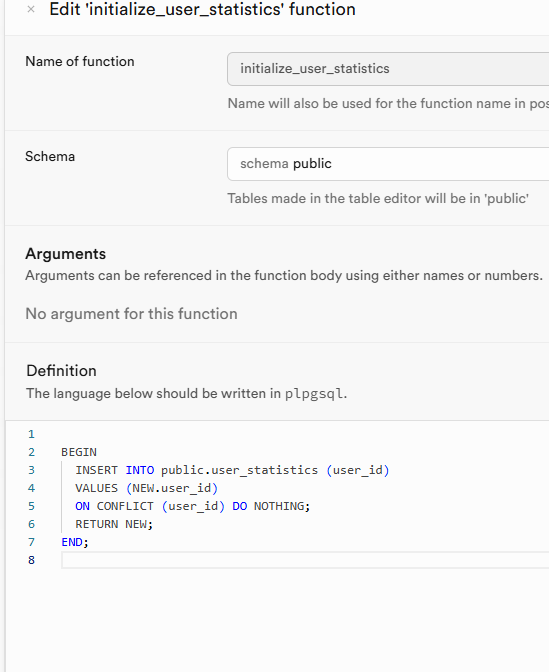Click NEW.user_id inside the VALUES clause
The width and height of the screenshot is (549, 672).
(172, 488)
